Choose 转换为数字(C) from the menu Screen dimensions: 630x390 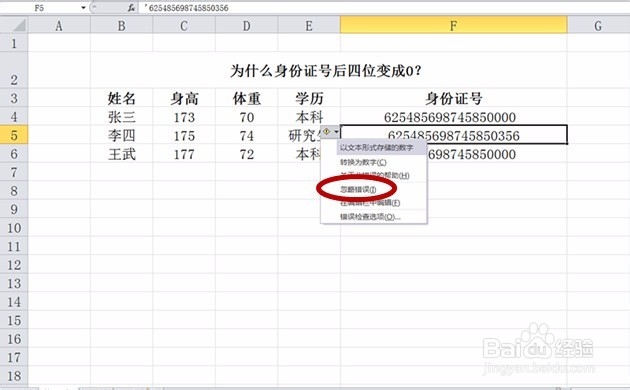click(363, 162)
